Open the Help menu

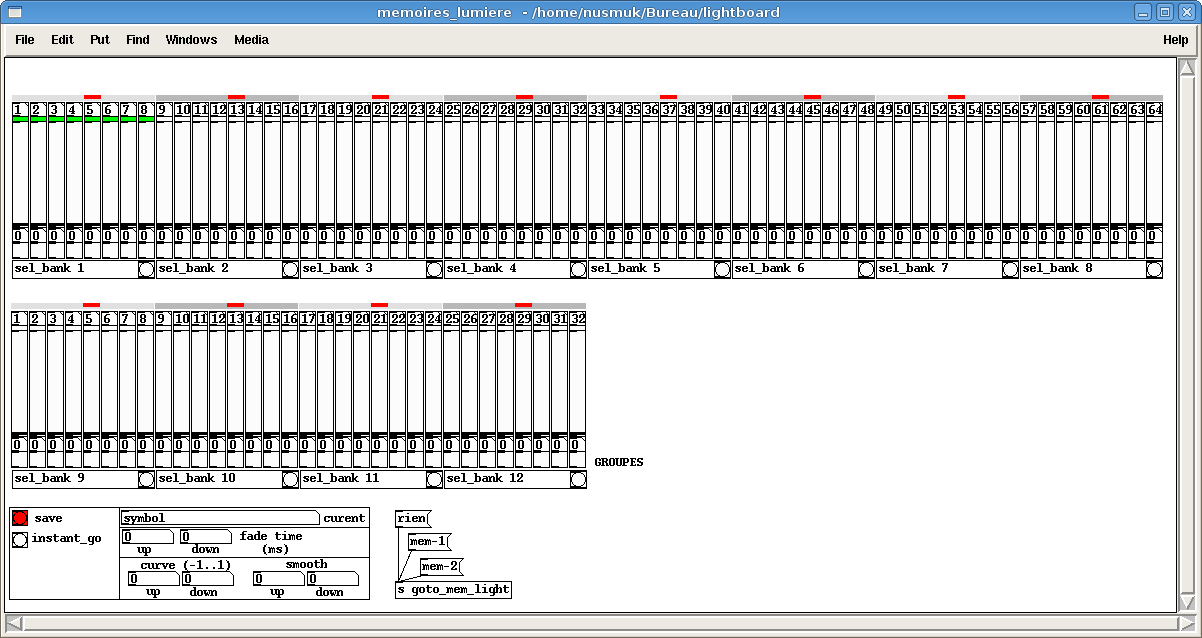[1175, 40]
